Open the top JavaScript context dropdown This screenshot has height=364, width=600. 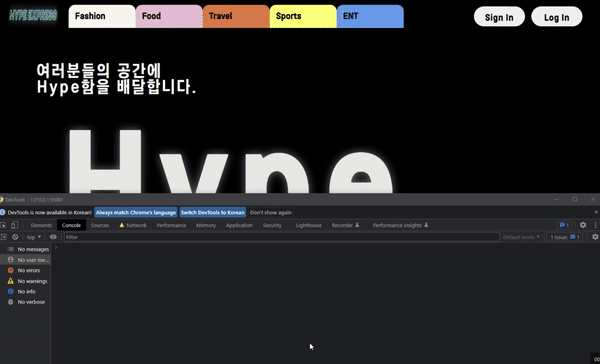(34, 237)
